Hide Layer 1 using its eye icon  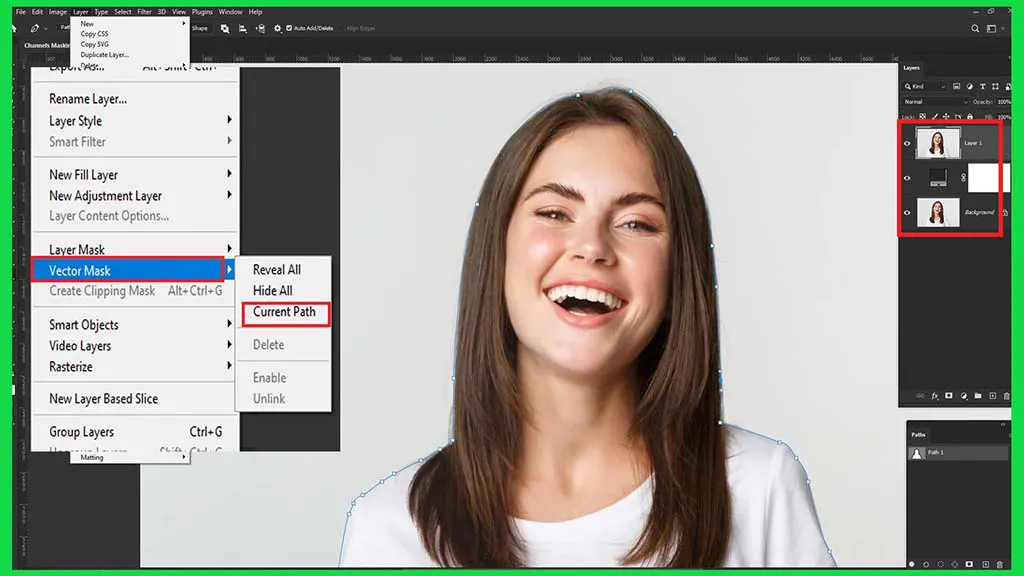pos(907,144)
